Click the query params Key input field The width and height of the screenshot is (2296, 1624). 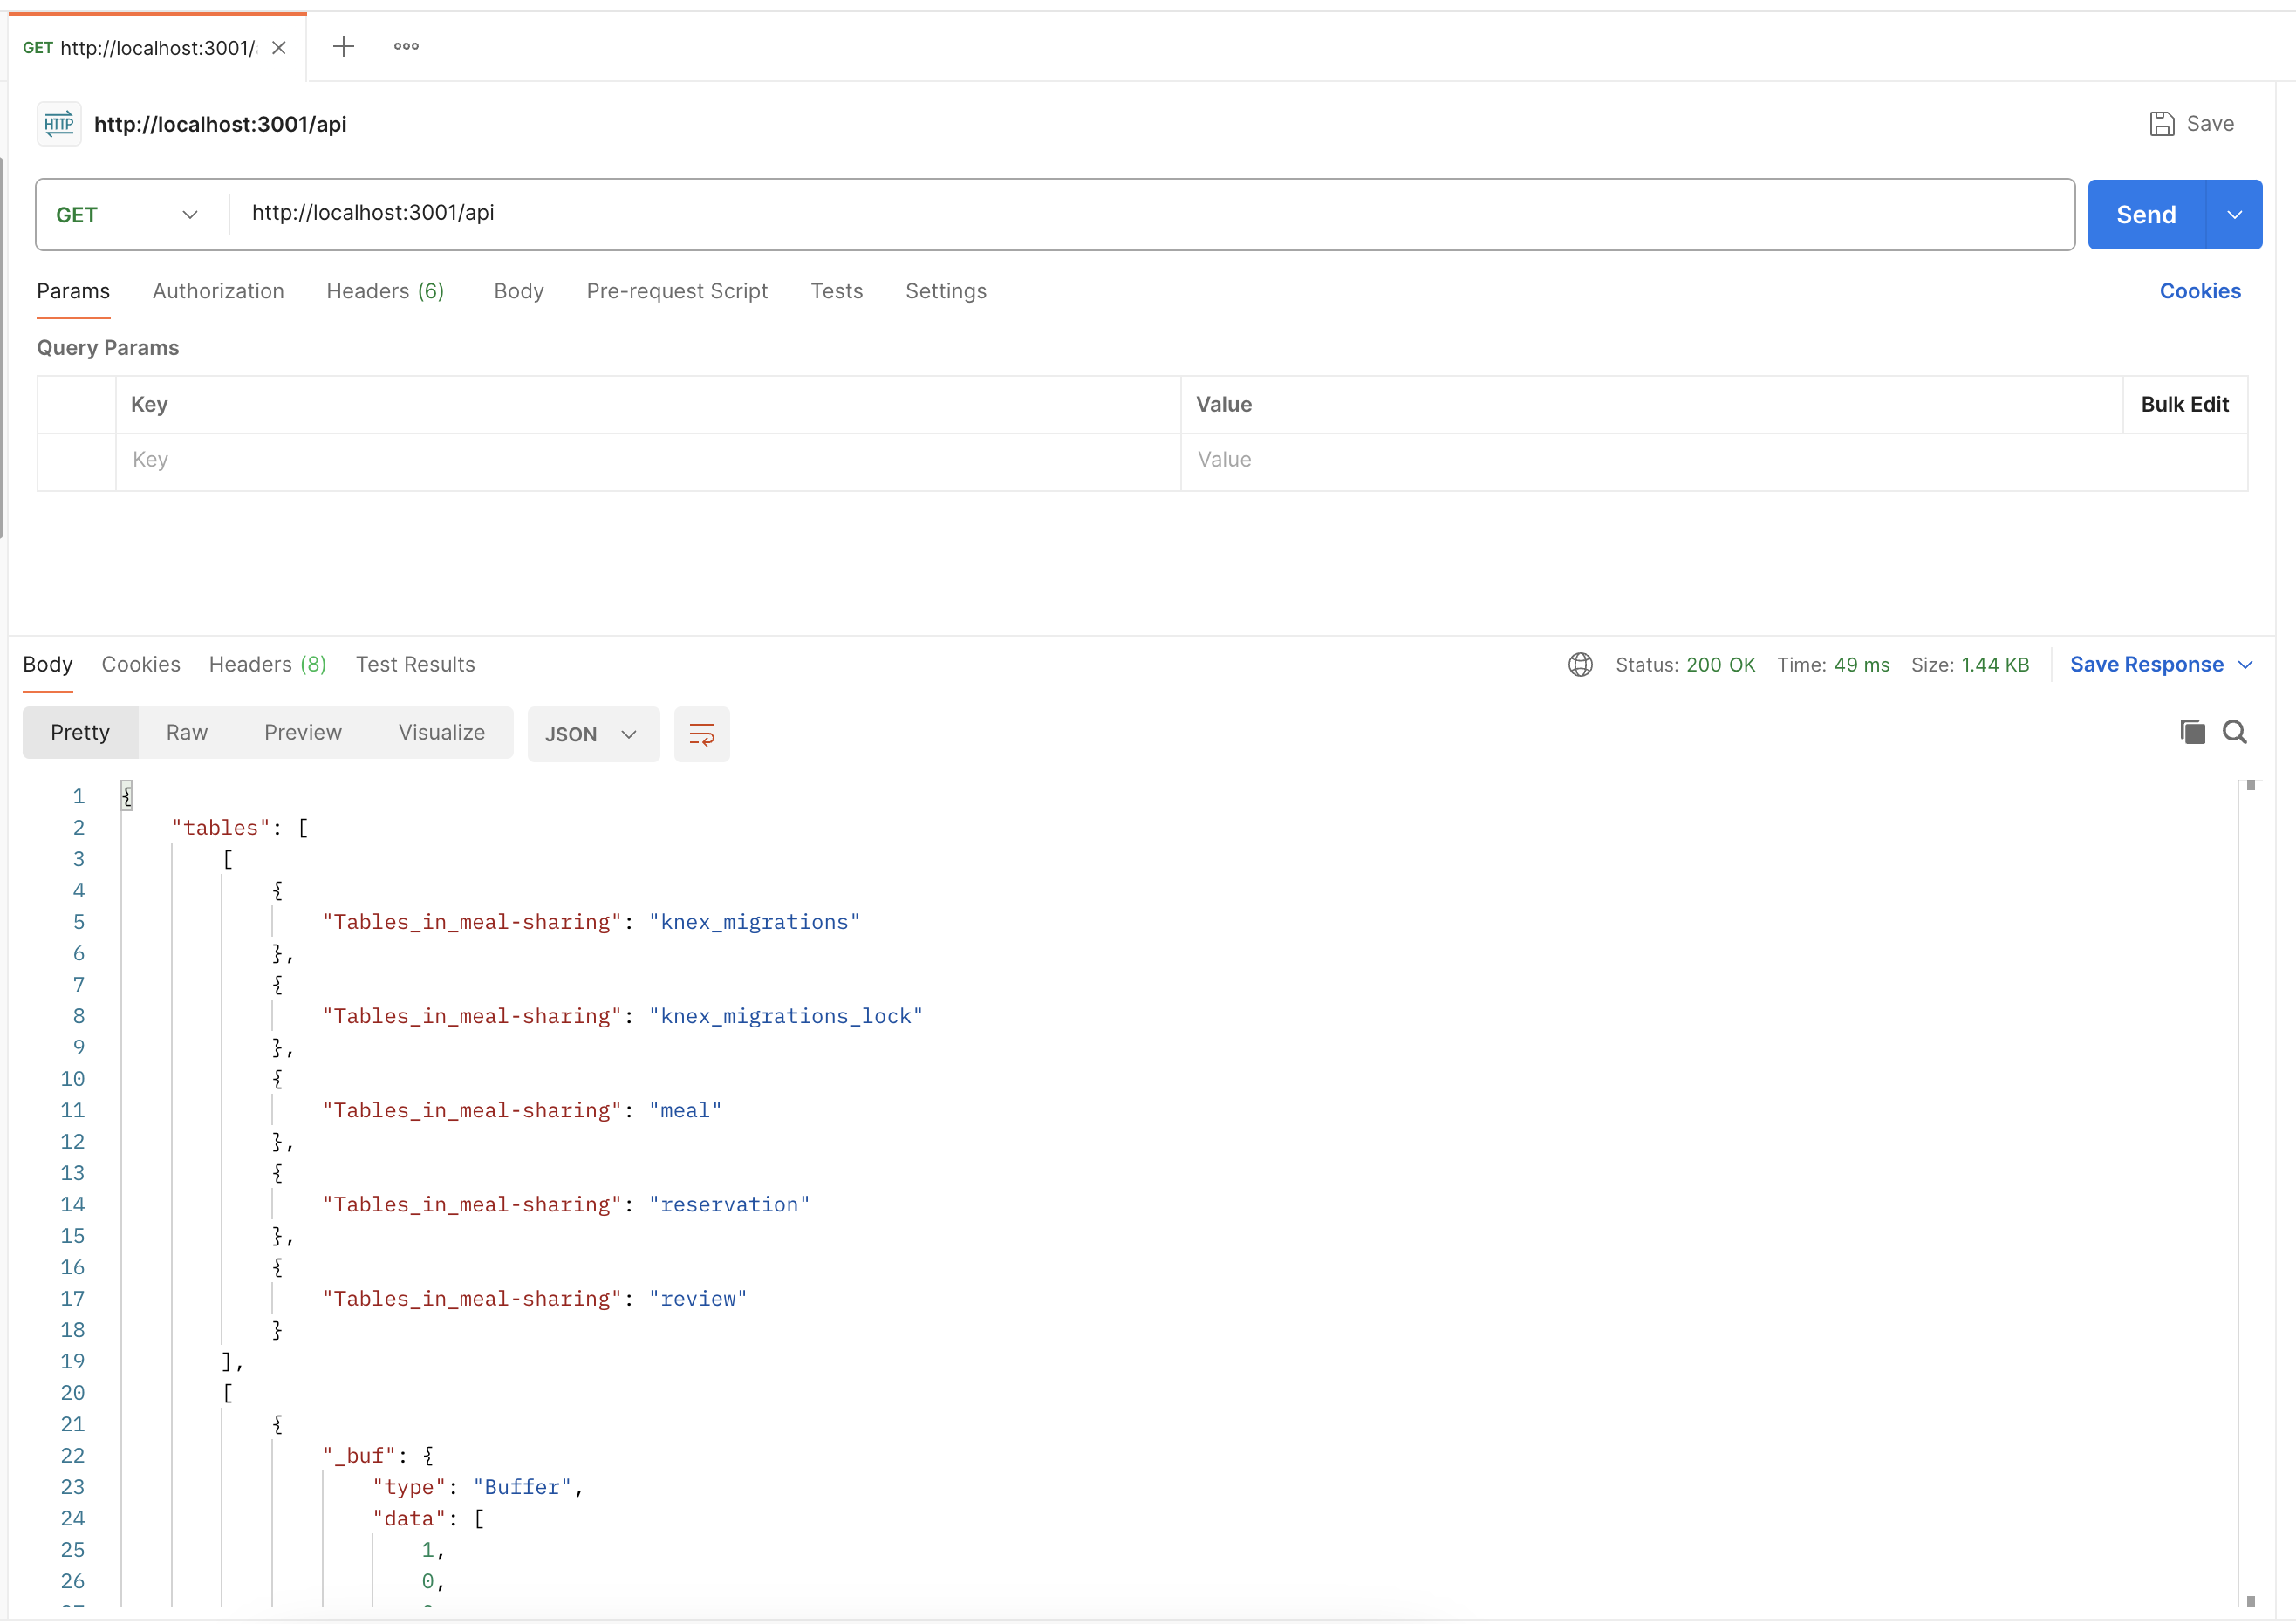click(x=647, y=460)
